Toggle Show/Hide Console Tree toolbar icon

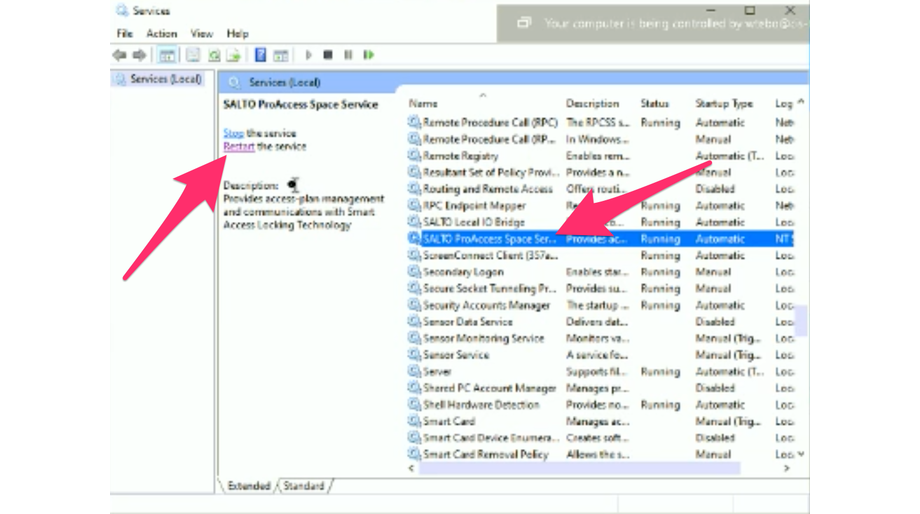click(x=167, y=55)
